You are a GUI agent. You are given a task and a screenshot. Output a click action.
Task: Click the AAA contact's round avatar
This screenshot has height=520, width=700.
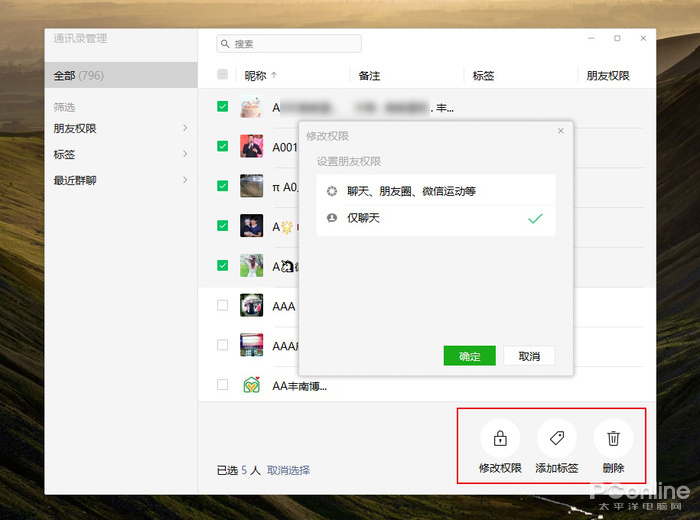(252, 305)
